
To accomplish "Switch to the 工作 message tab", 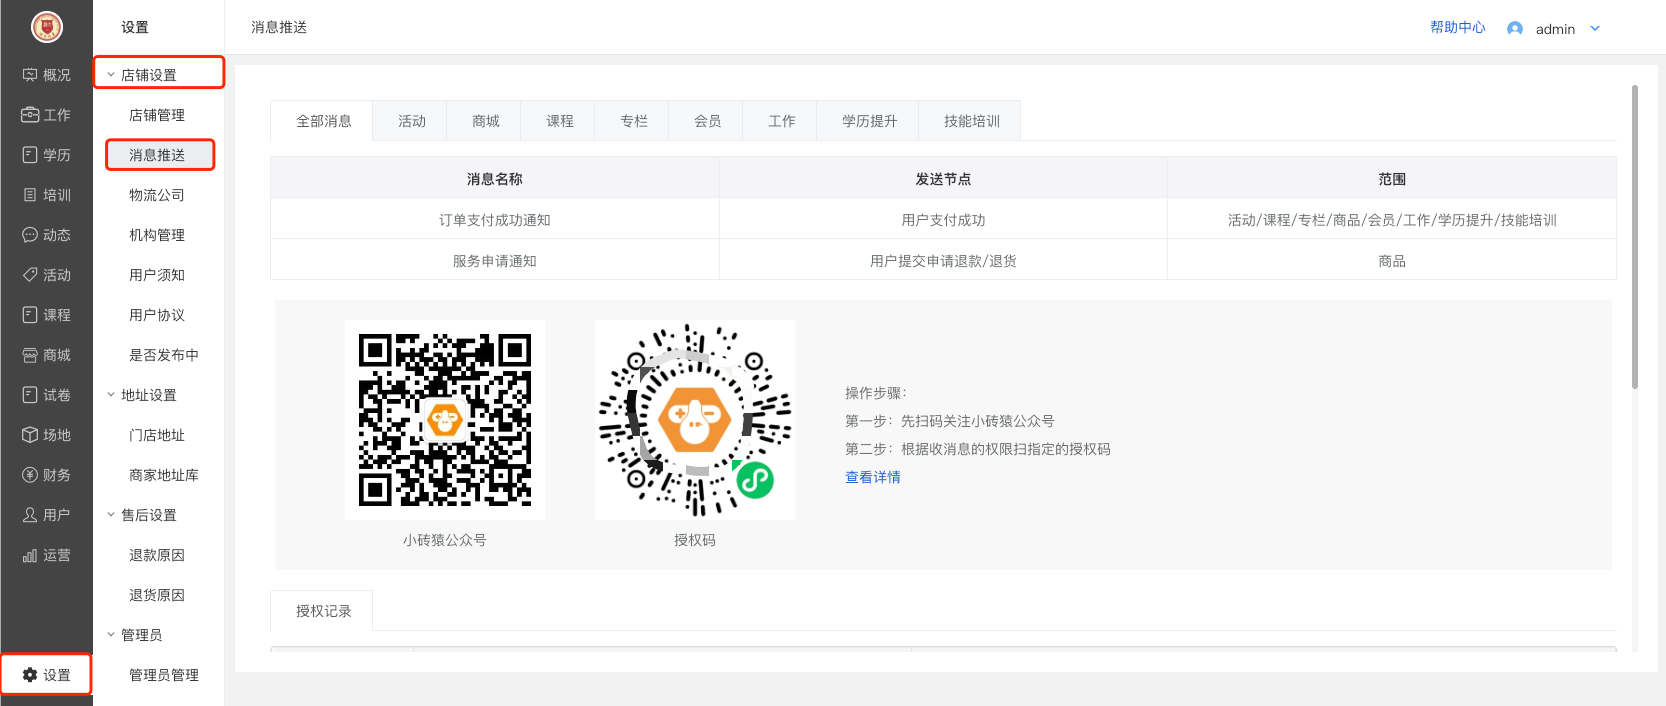I will click(x=782, y=121).
